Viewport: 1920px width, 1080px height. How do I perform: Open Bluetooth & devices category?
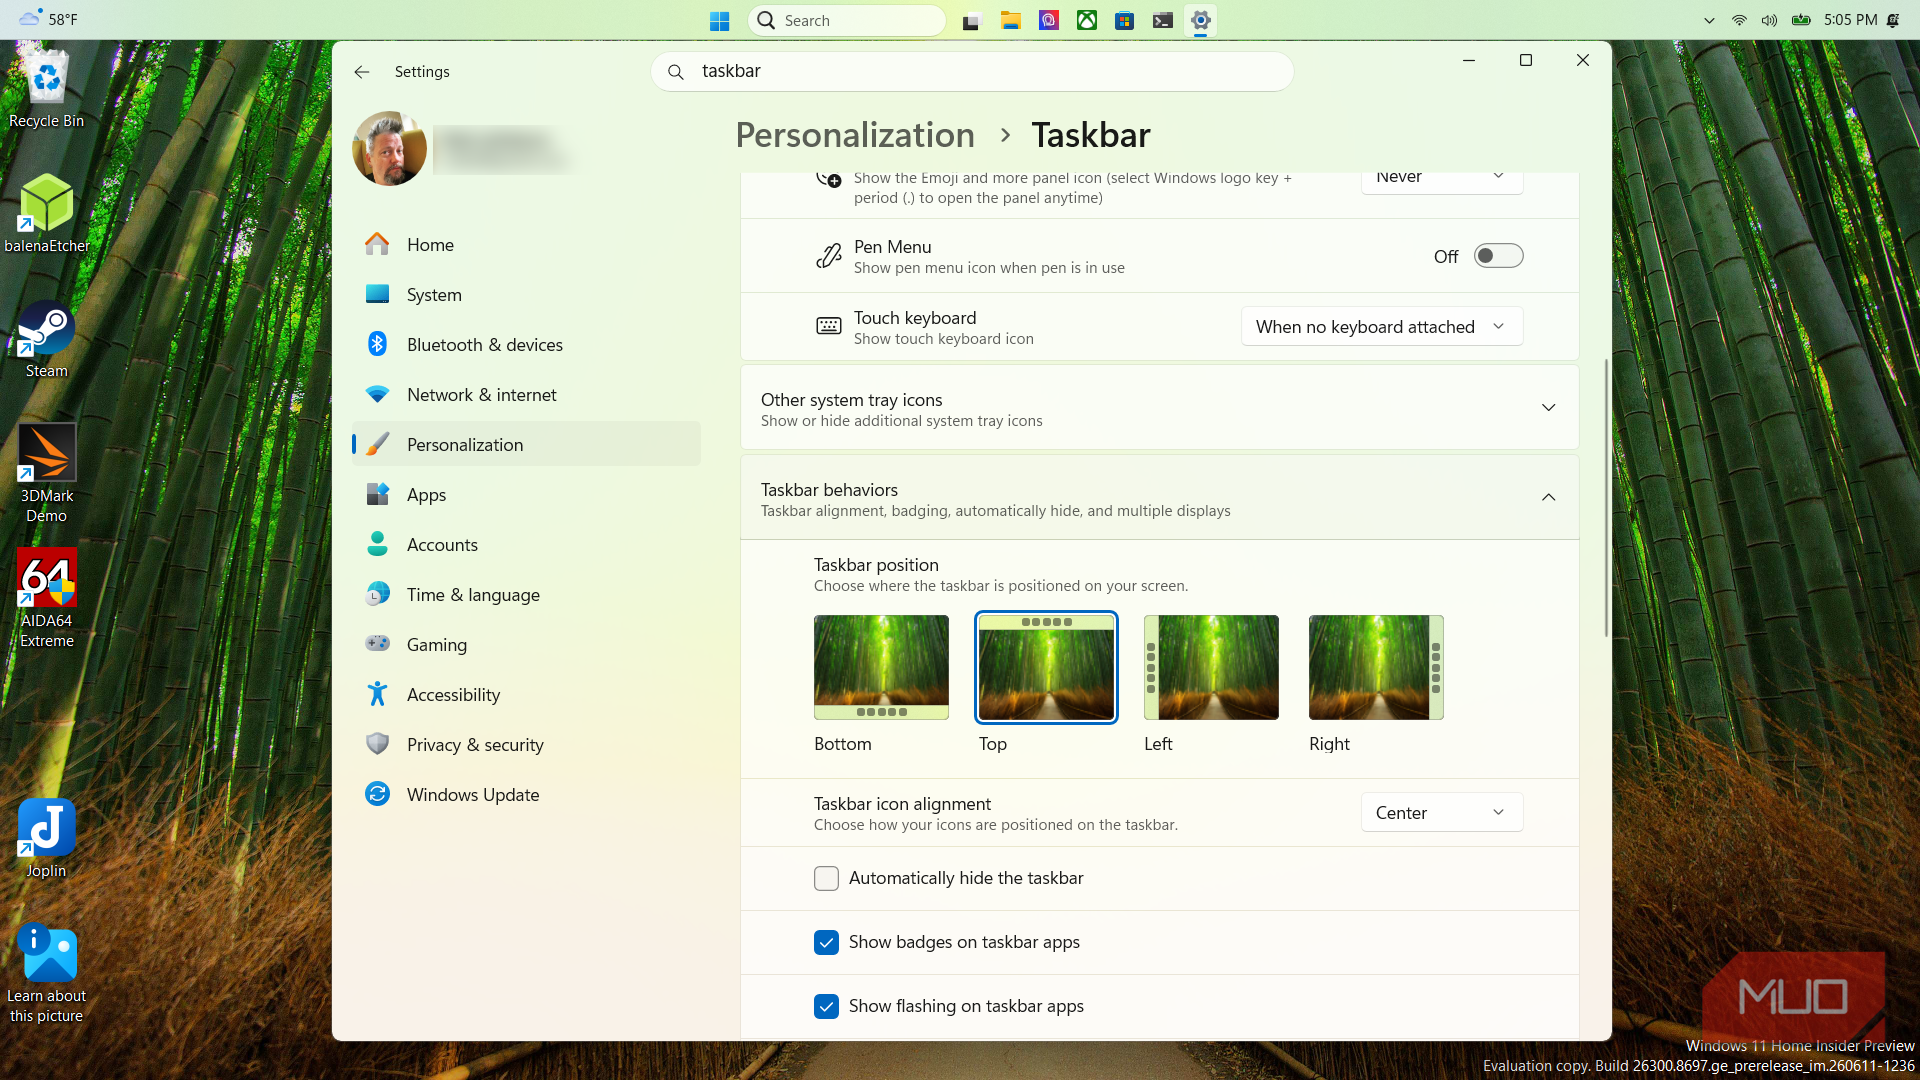coord(526,344)
